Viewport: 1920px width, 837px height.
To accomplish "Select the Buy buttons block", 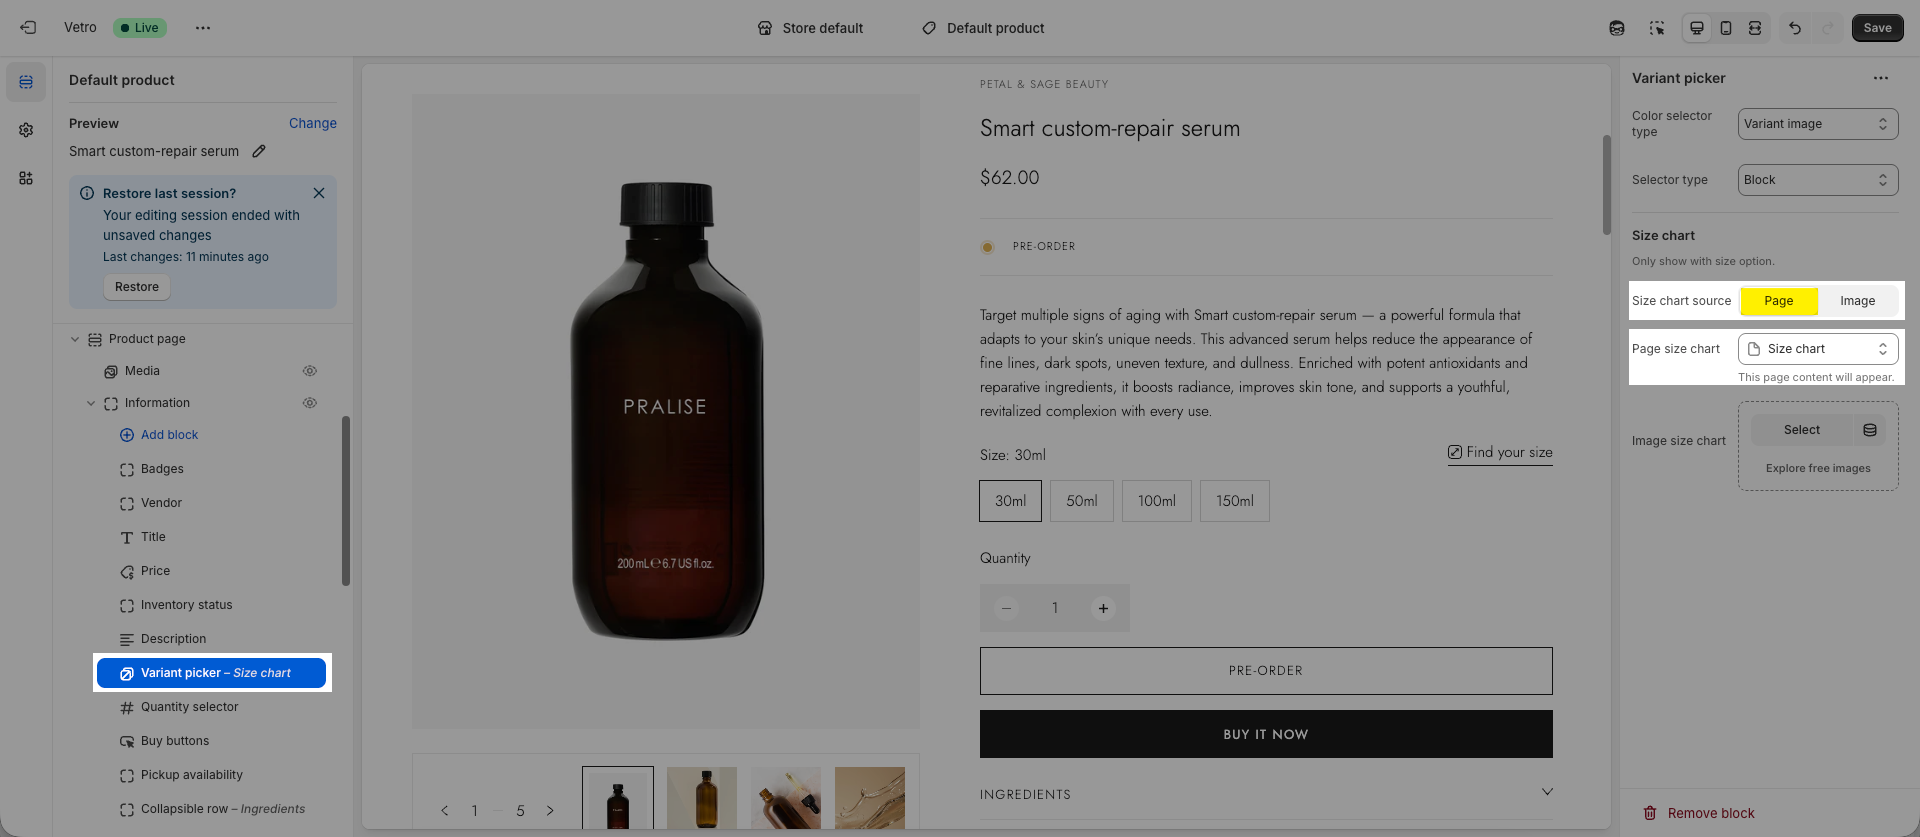I will pyautogui.click(x=175, y=741).
